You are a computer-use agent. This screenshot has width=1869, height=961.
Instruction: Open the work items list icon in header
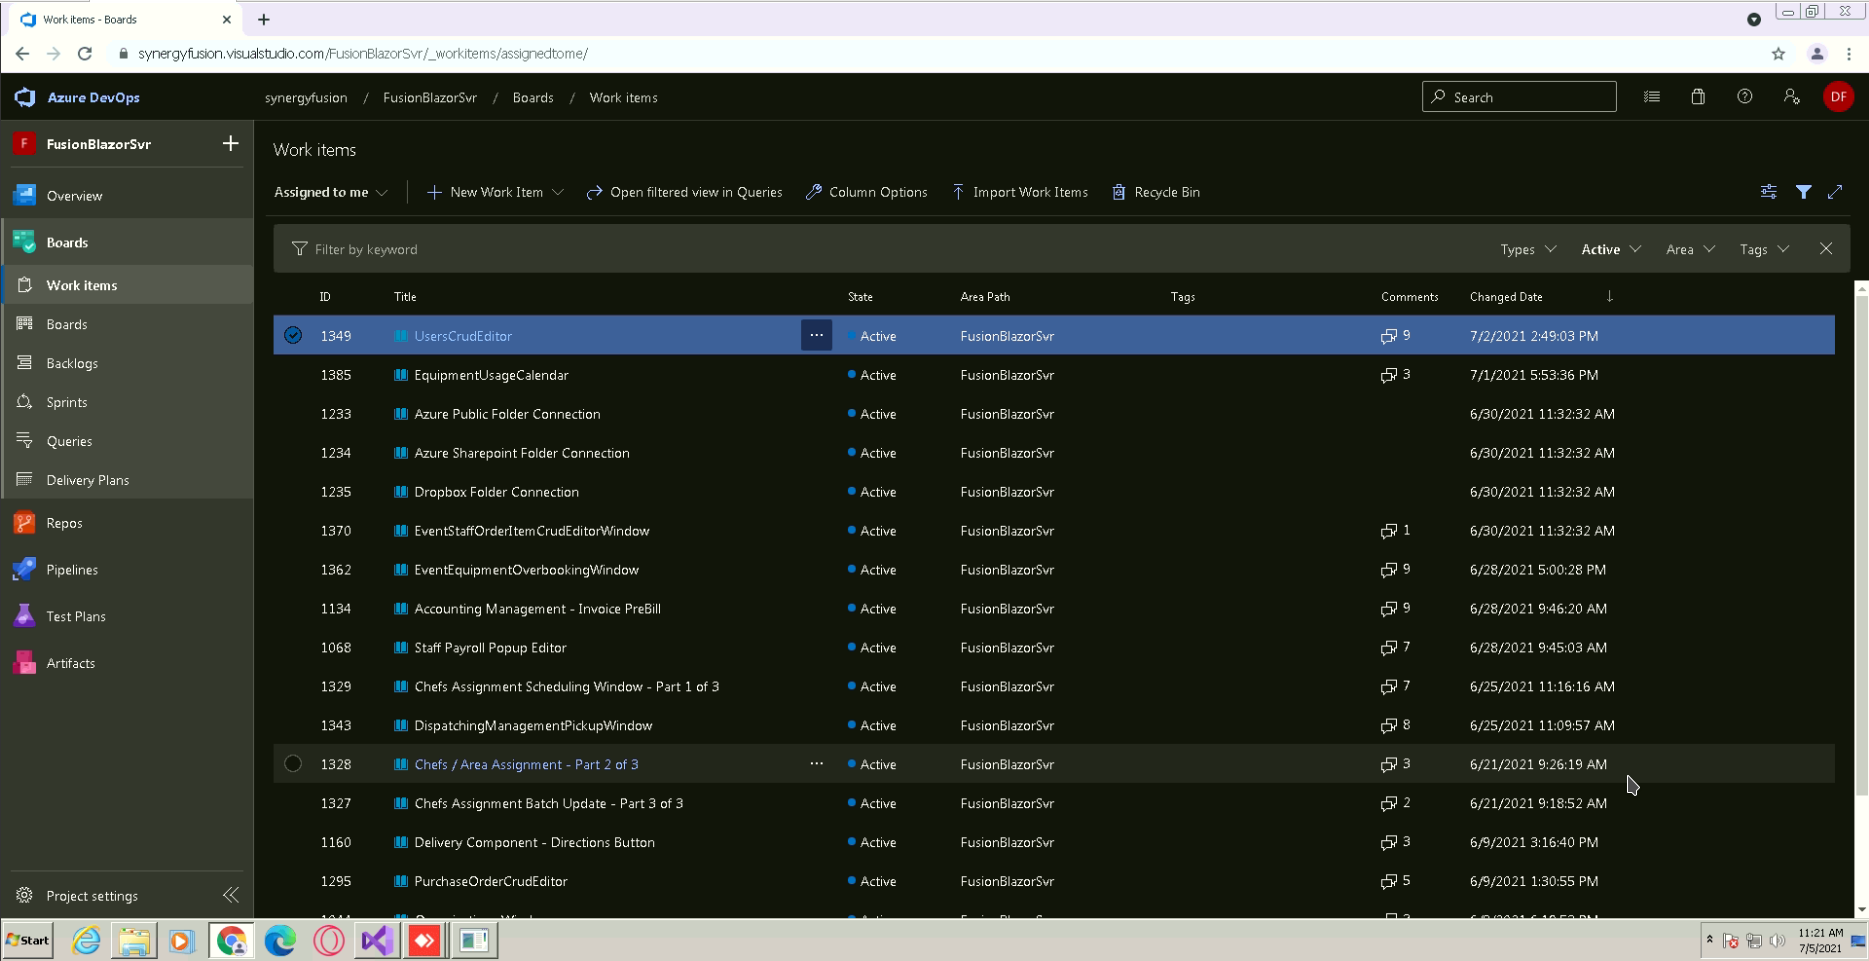[1652, 97]
